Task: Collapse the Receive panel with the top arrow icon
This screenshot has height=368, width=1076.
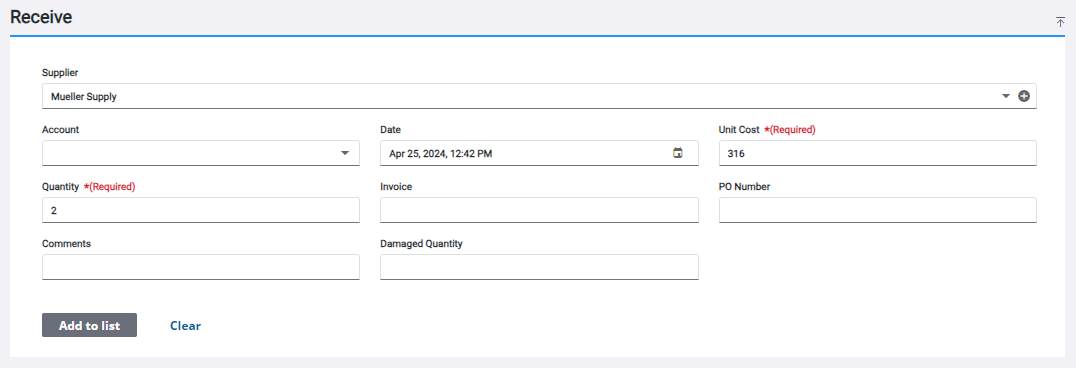Action: [x=1060, y=22]
